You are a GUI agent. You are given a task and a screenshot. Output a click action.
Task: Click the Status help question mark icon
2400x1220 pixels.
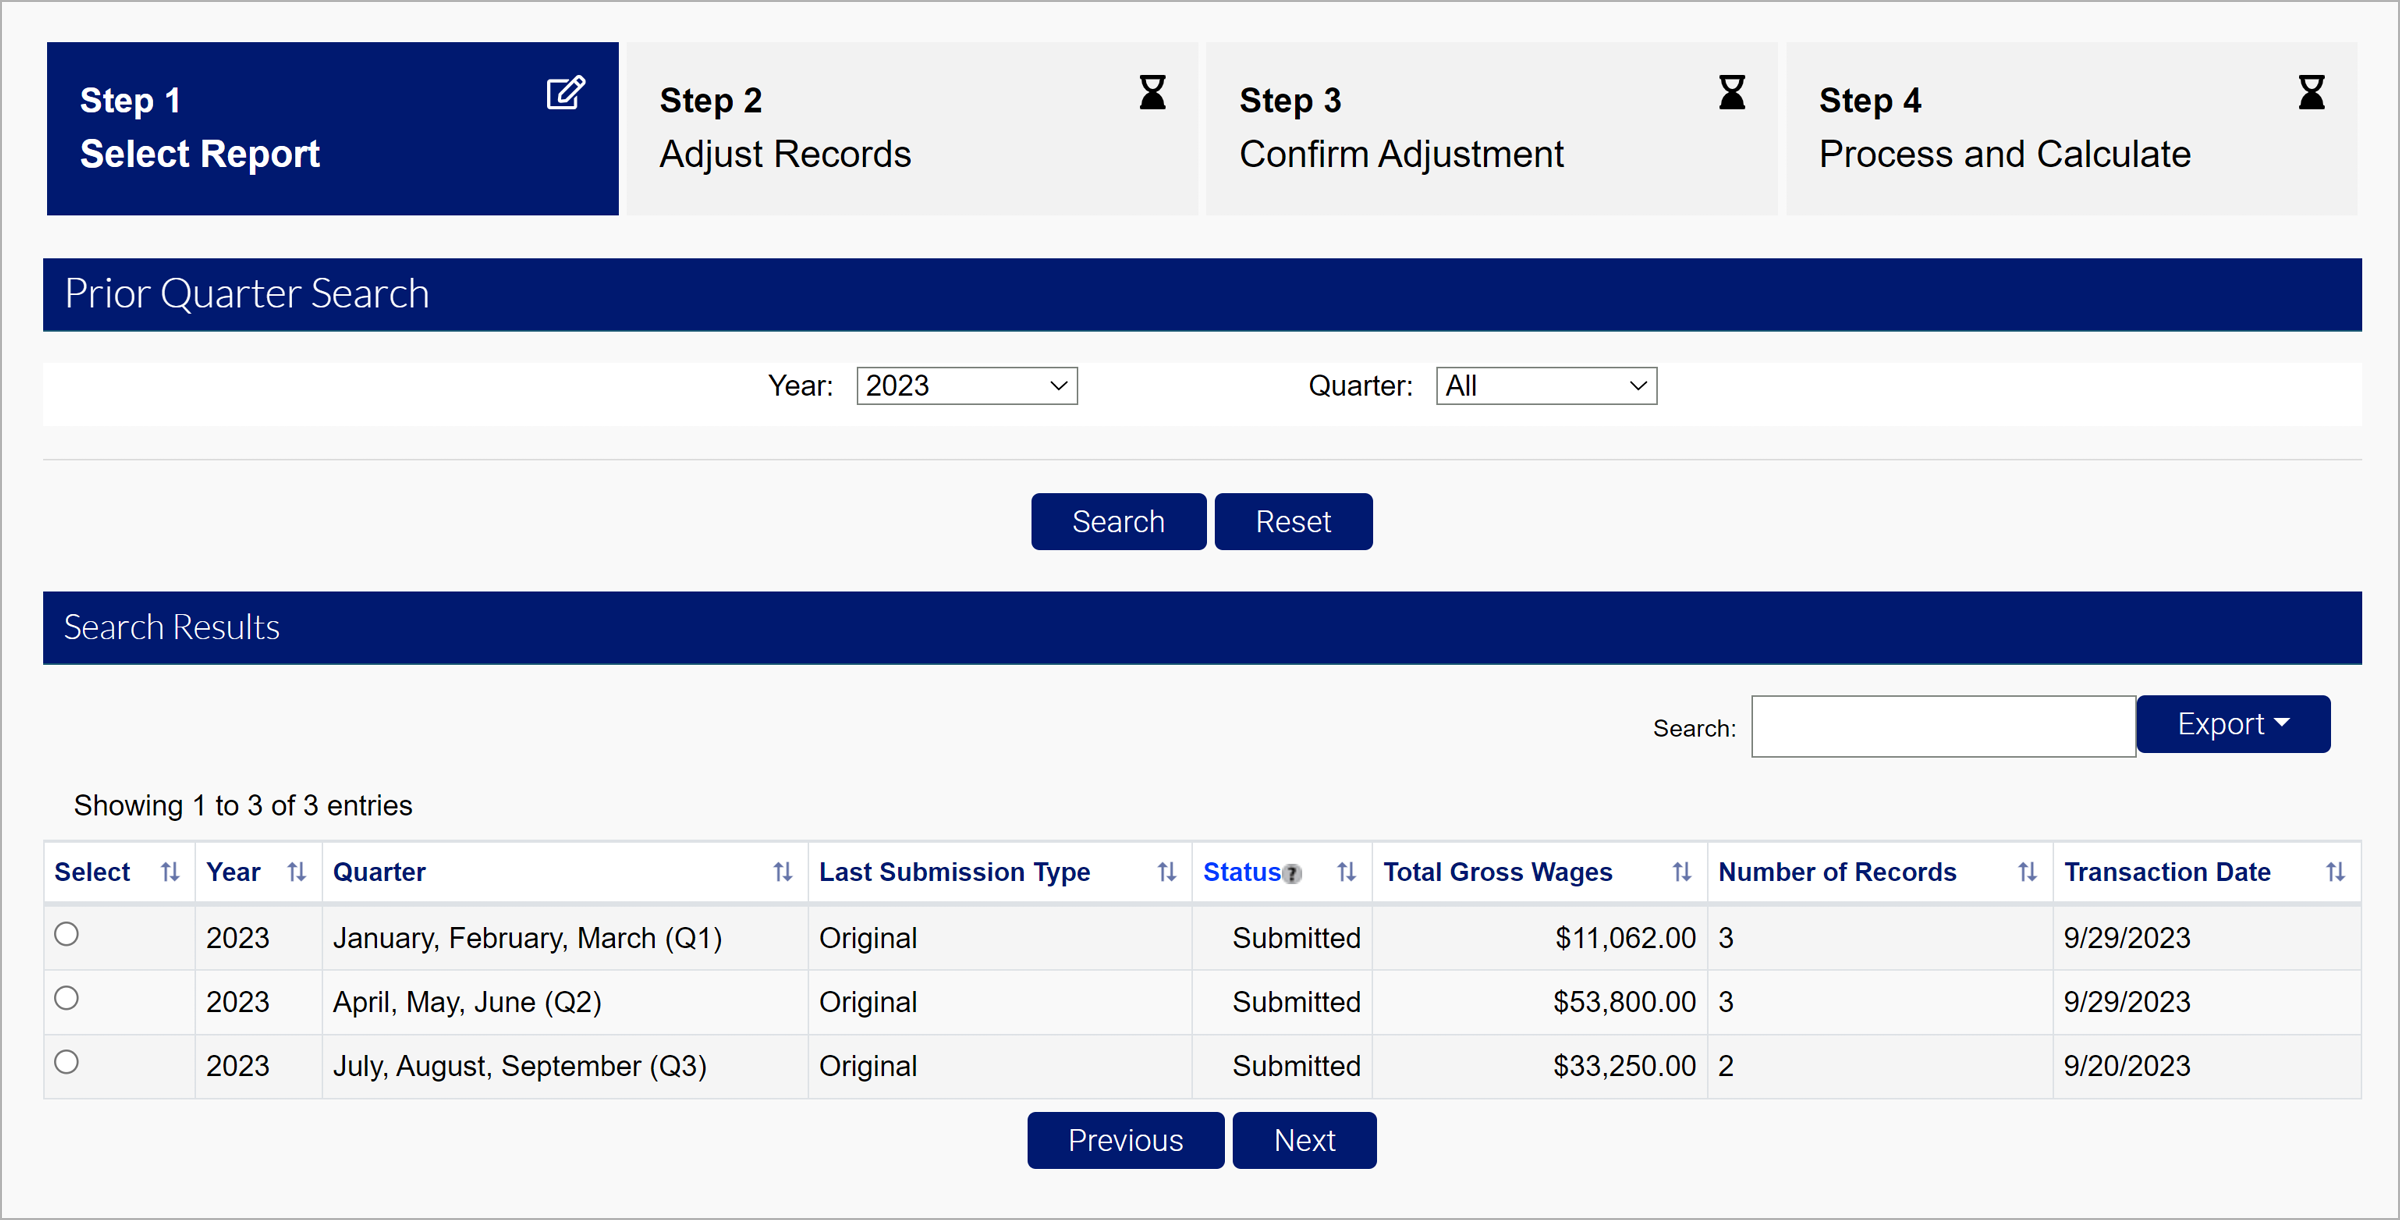1292,874
